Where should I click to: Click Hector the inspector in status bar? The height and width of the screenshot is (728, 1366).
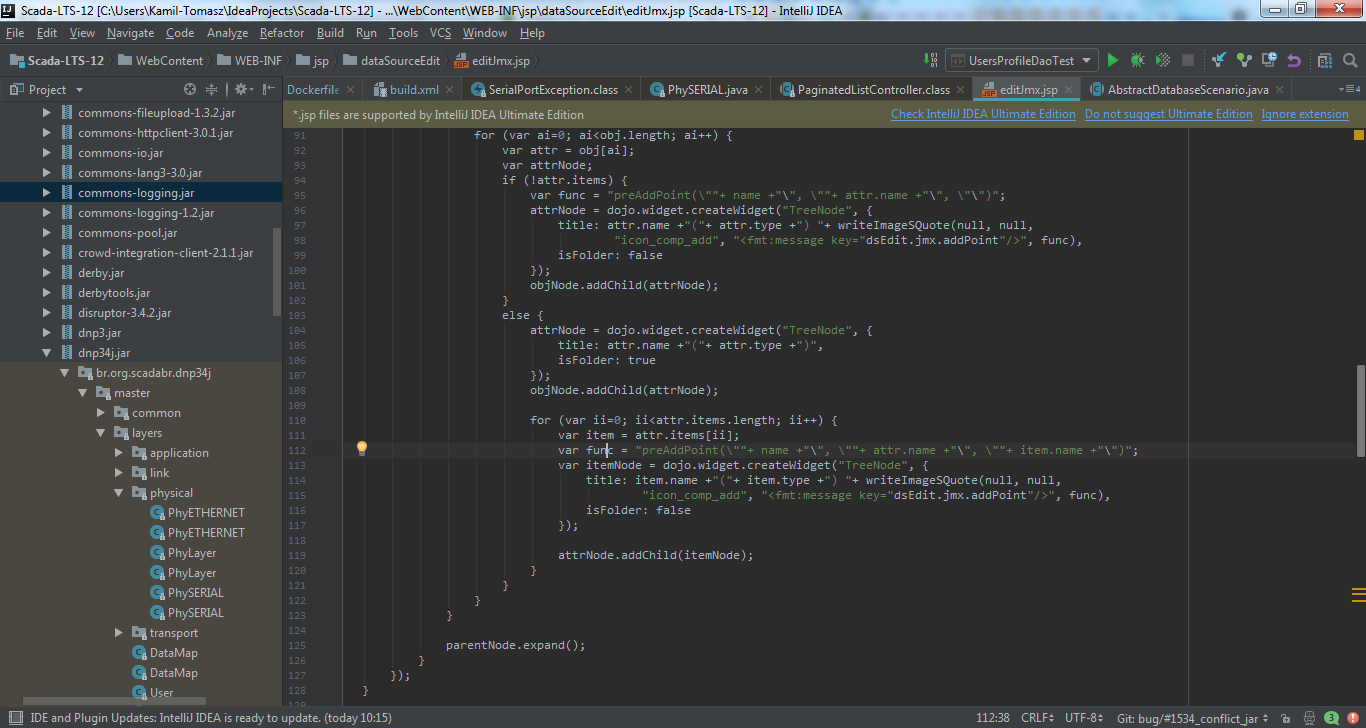point(1309,718)
